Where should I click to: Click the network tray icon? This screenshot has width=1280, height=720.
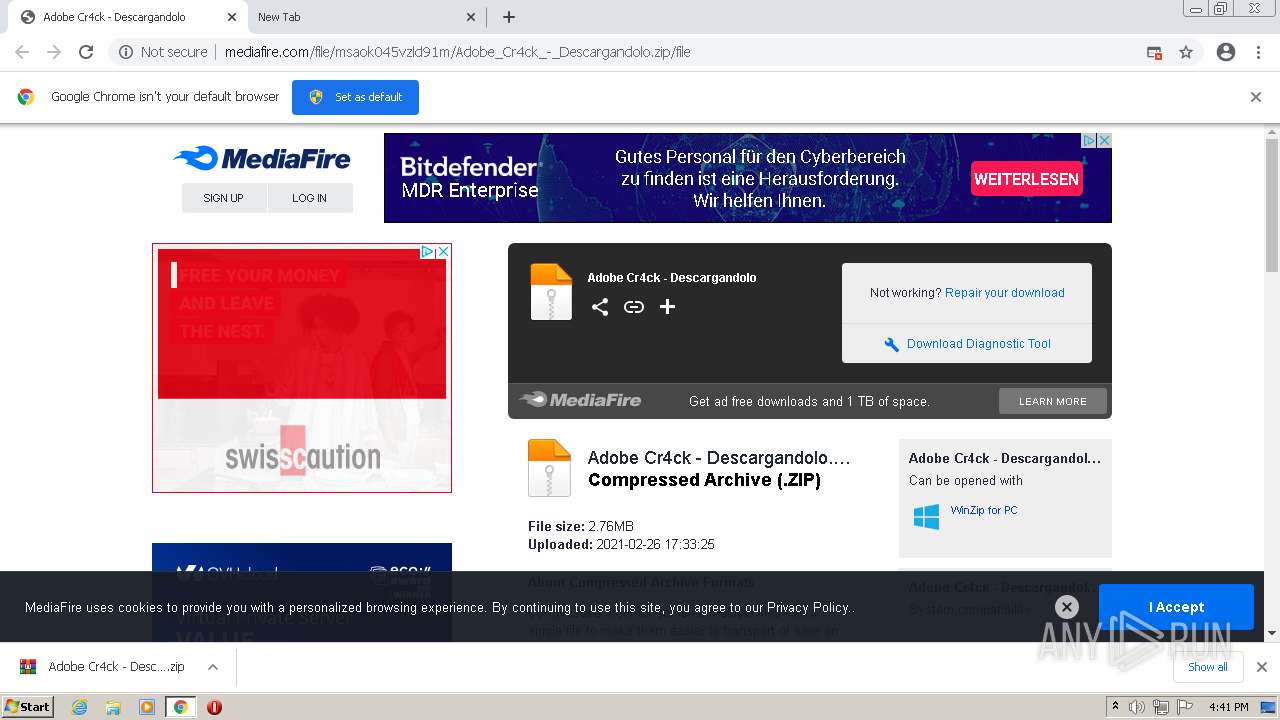[1161, 707]
